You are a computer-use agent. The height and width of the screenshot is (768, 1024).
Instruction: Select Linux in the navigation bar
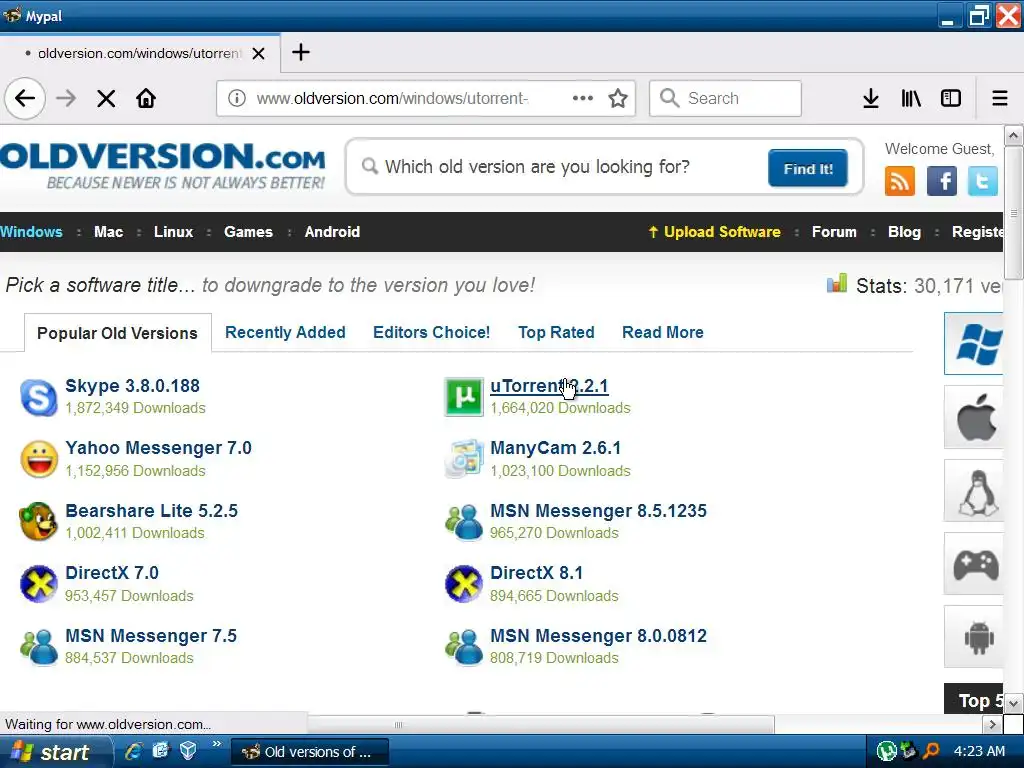[x=174, y=232]
